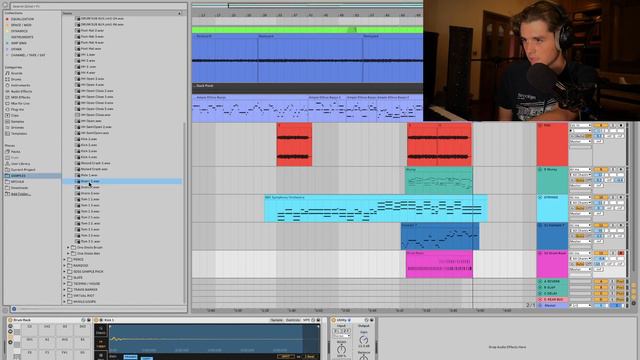This screenshot has width=640, height=360.
Task: Deactivate the A REVERB return track
Action: click(x=600, y=282)
